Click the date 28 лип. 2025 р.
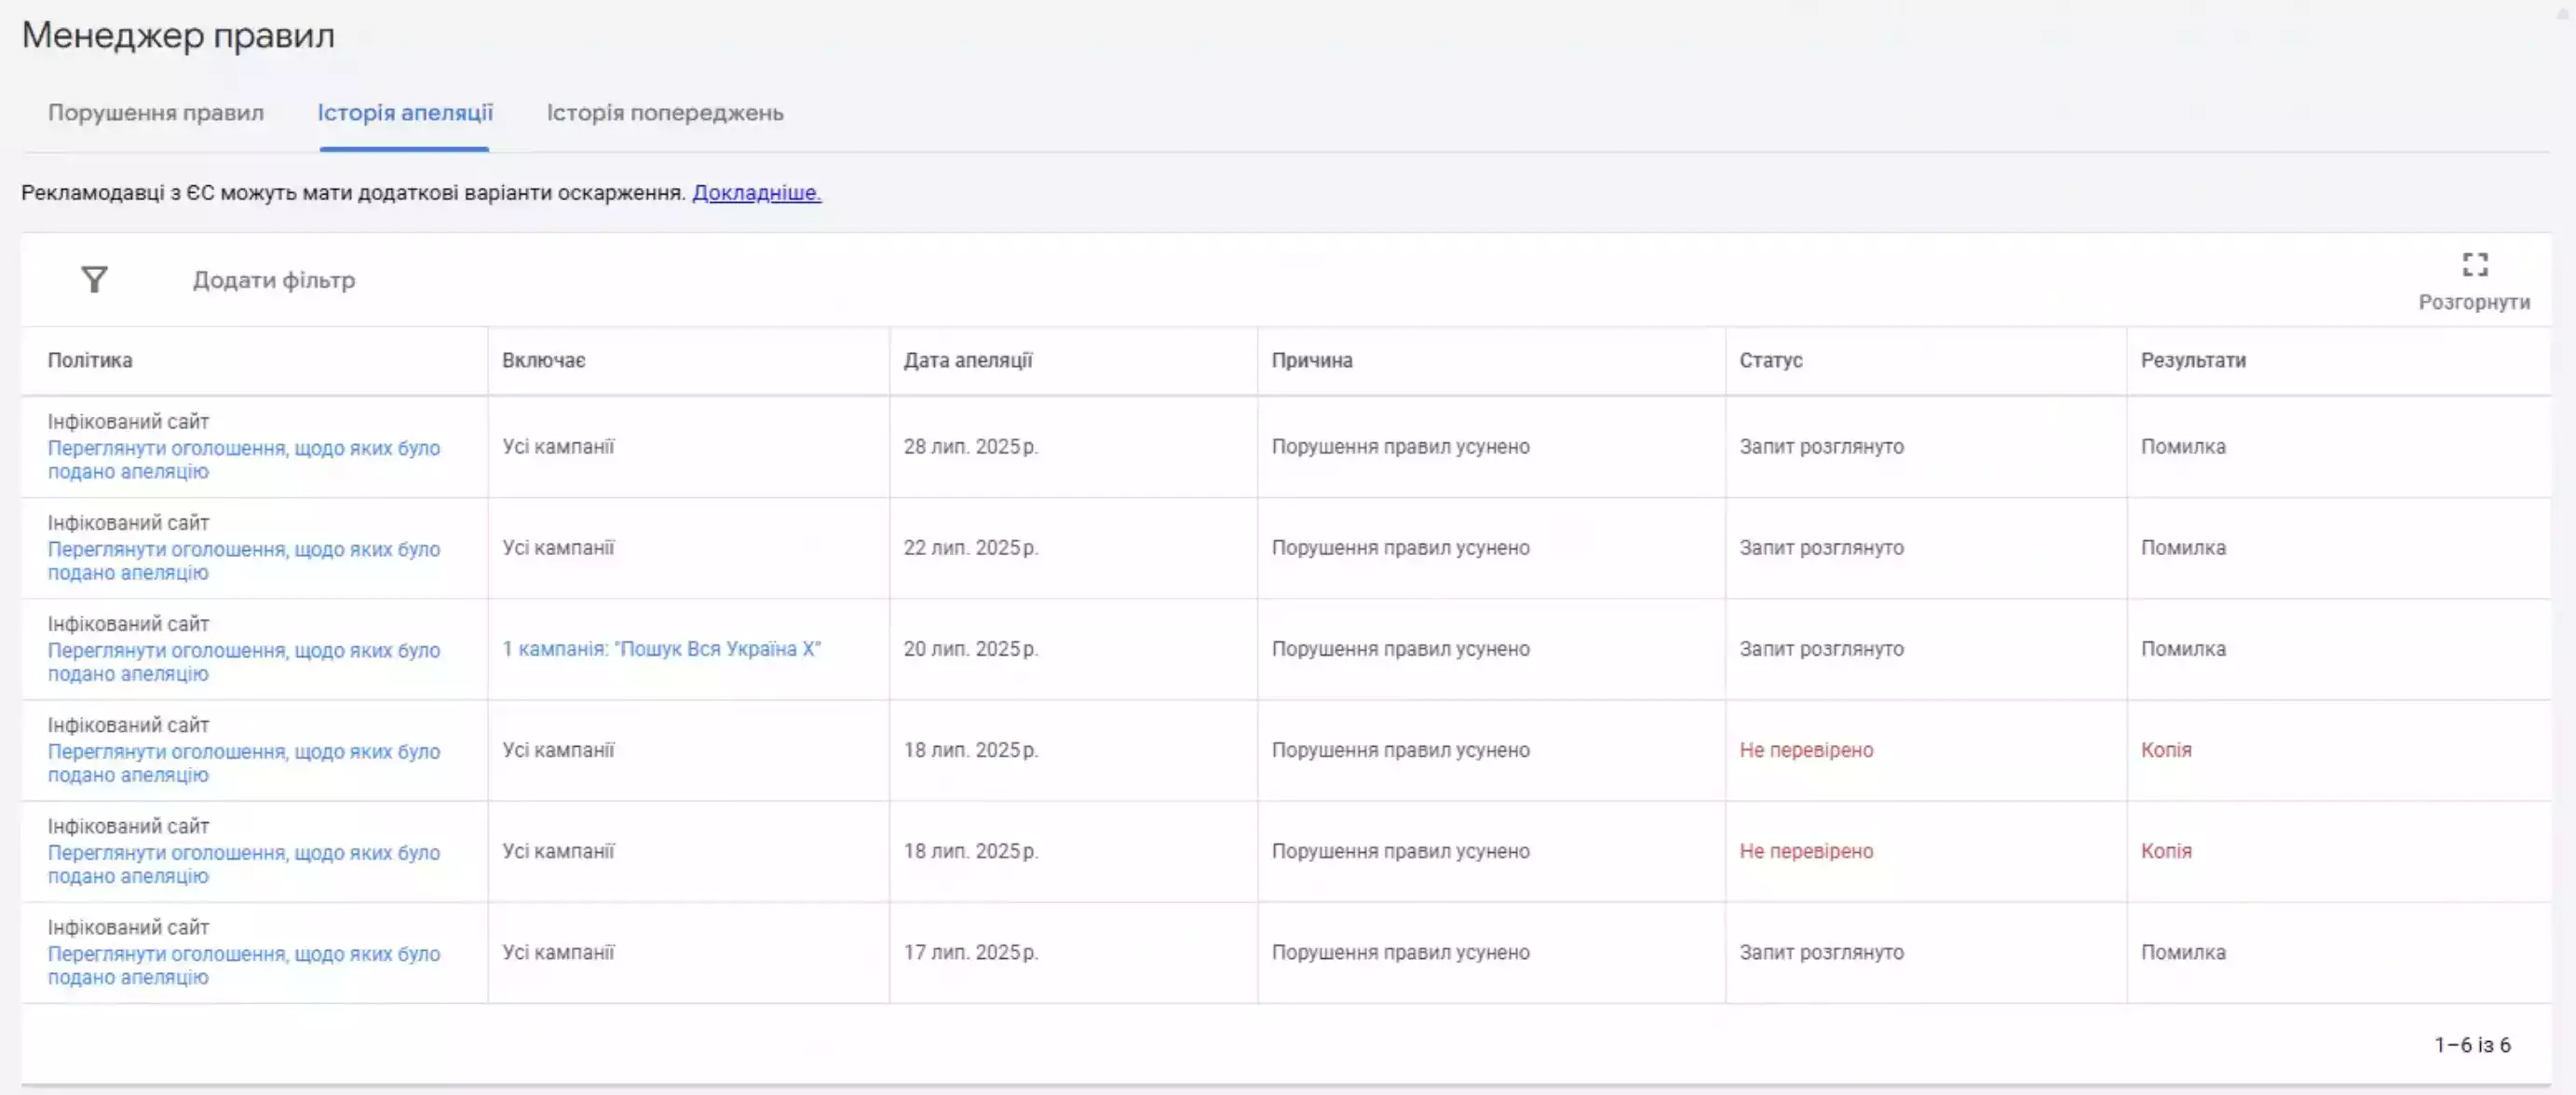Image resolution: width=2576 pixels, height=1095 pixels. 971,447
